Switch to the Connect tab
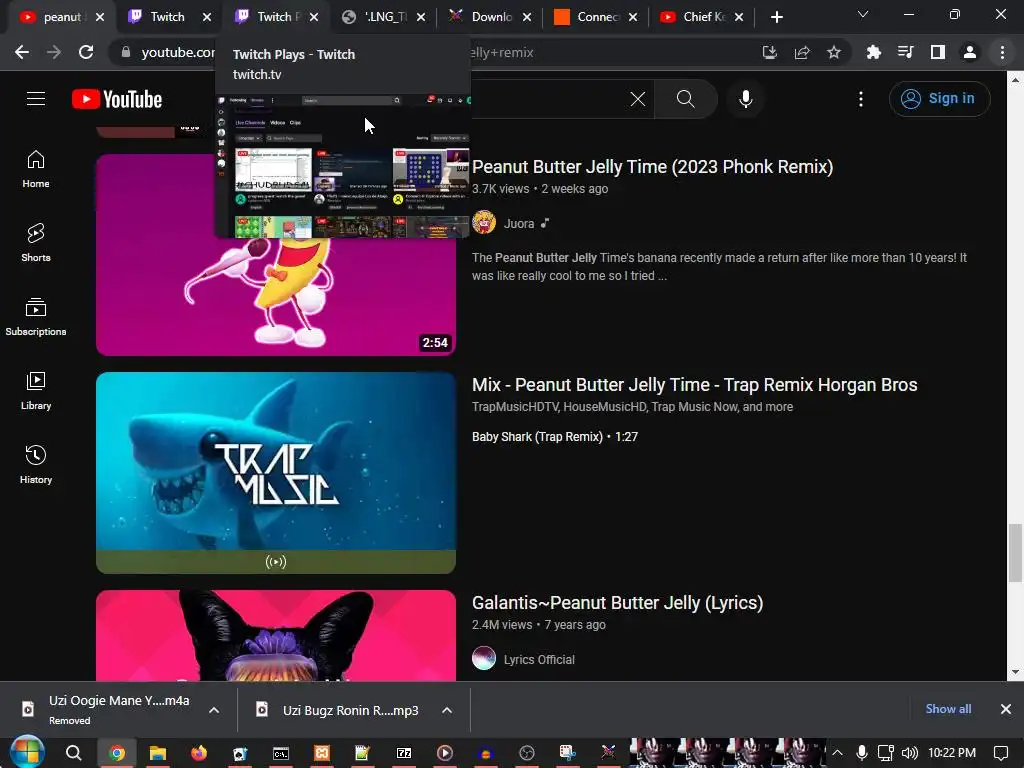This screenshot has height=768, width=1024. [x=596, y=17]
